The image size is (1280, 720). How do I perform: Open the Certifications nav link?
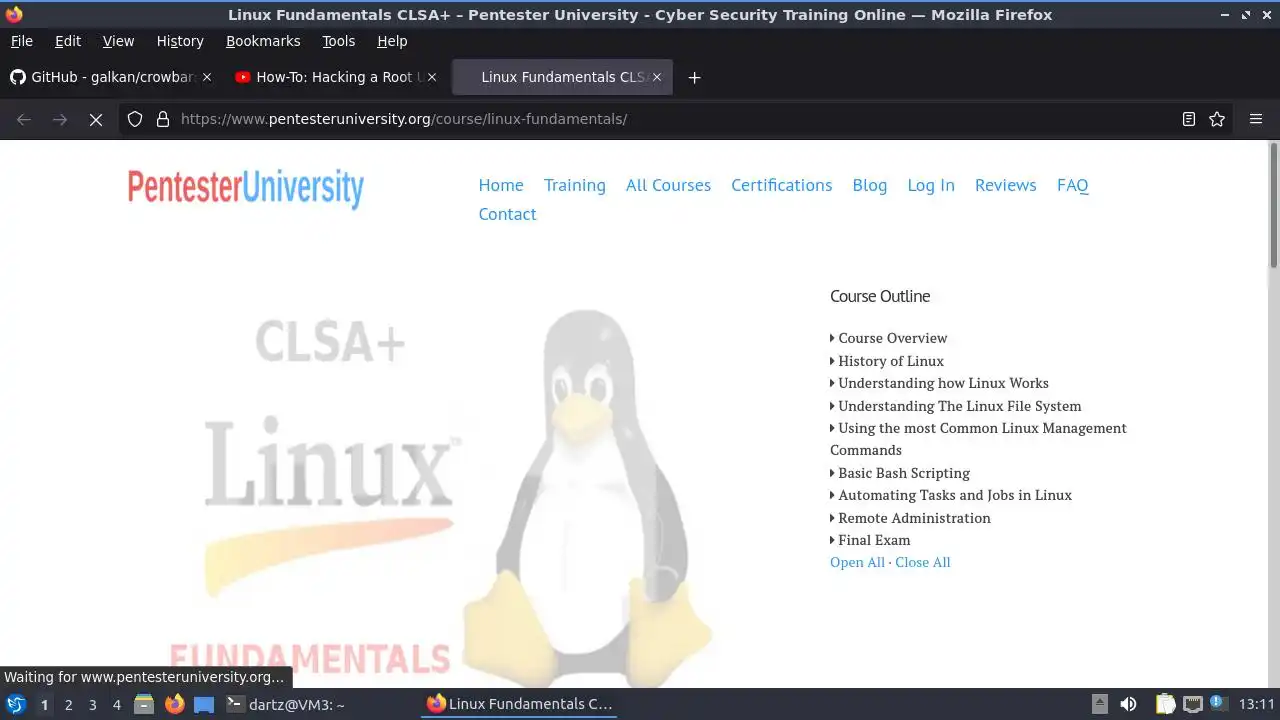point(781,185)
